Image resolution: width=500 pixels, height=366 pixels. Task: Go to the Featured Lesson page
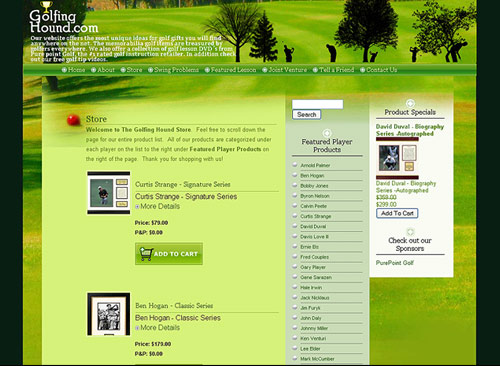click(x=230, y=70)
